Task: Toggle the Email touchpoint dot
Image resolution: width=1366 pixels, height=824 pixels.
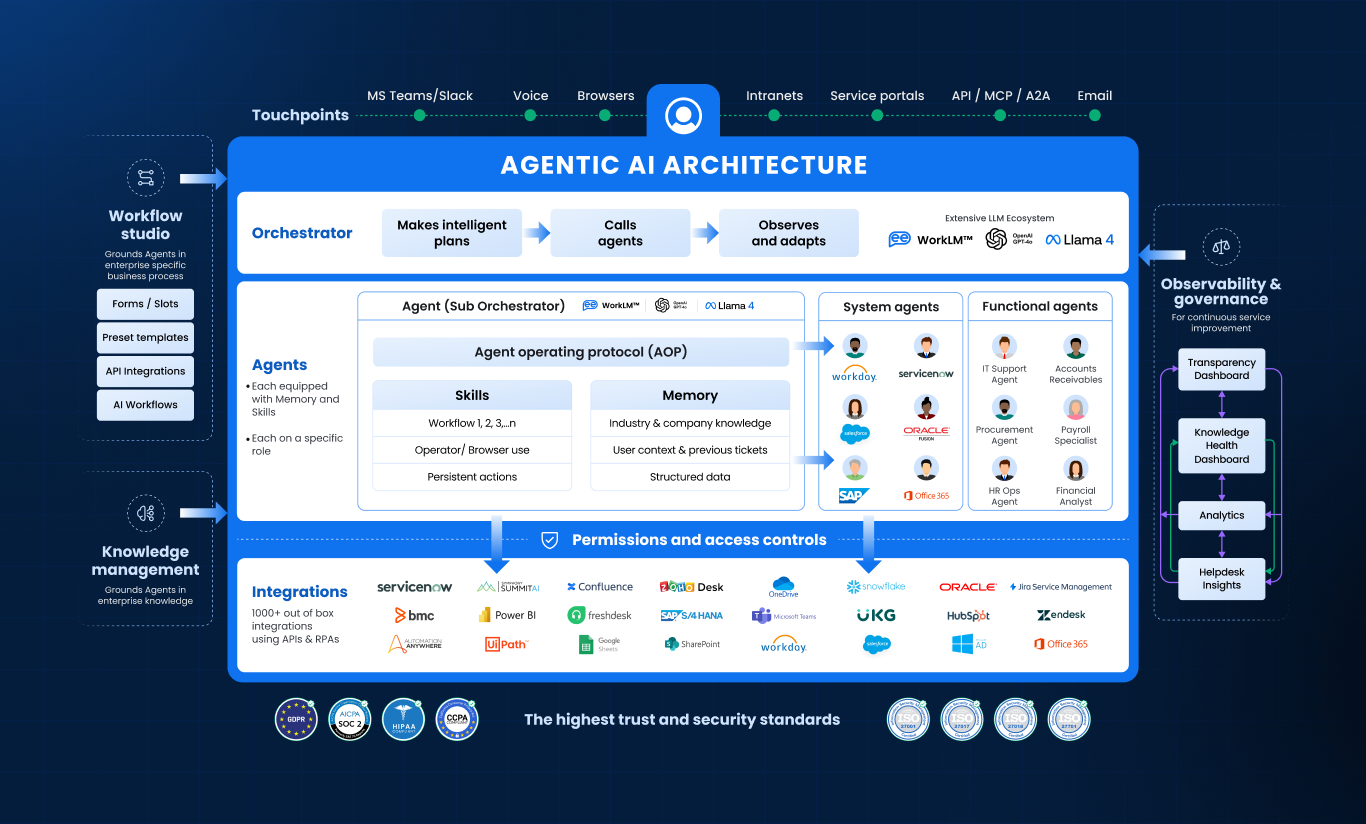Action: pyautogui.click(x=1094, y=115)
